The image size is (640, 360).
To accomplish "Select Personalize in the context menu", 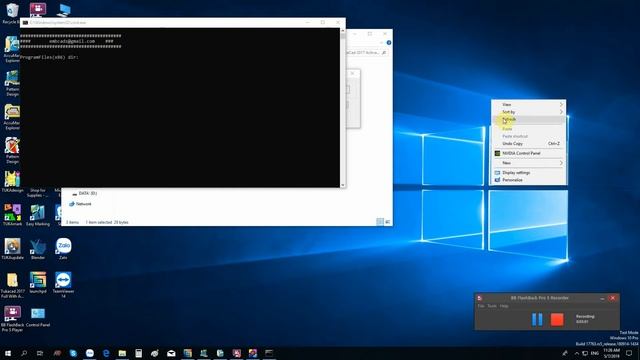I will click(x=528, y=180).
